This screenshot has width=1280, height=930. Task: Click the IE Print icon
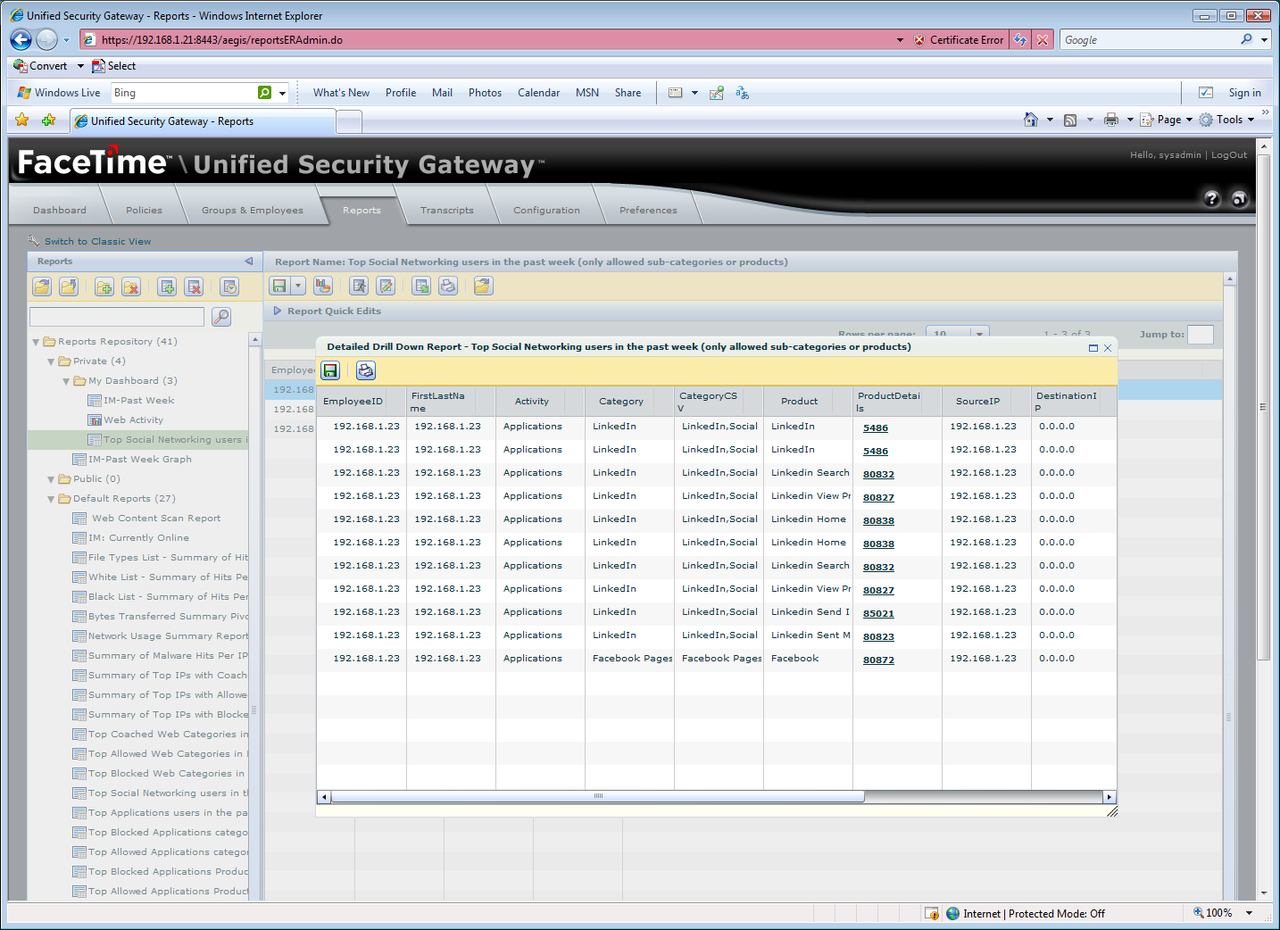[x=1111, y=120]
